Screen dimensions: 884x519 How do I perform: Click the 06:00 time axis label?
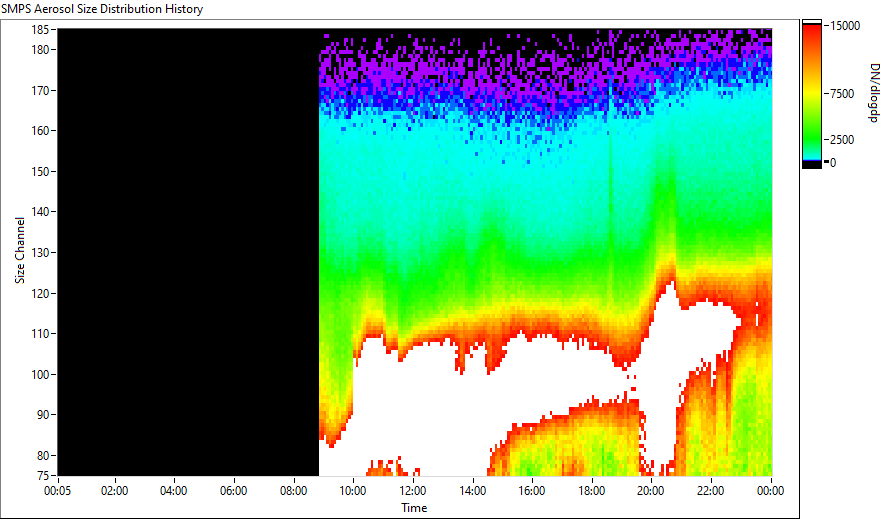233,491
